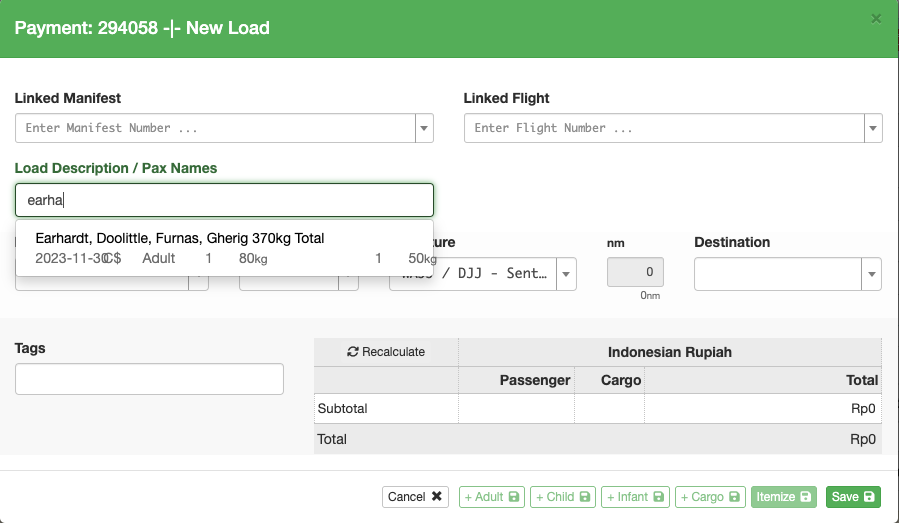Expand the Linked Manifest dropdown arrow
Viewport: 899px width, 523px height.
click(424, 128)
